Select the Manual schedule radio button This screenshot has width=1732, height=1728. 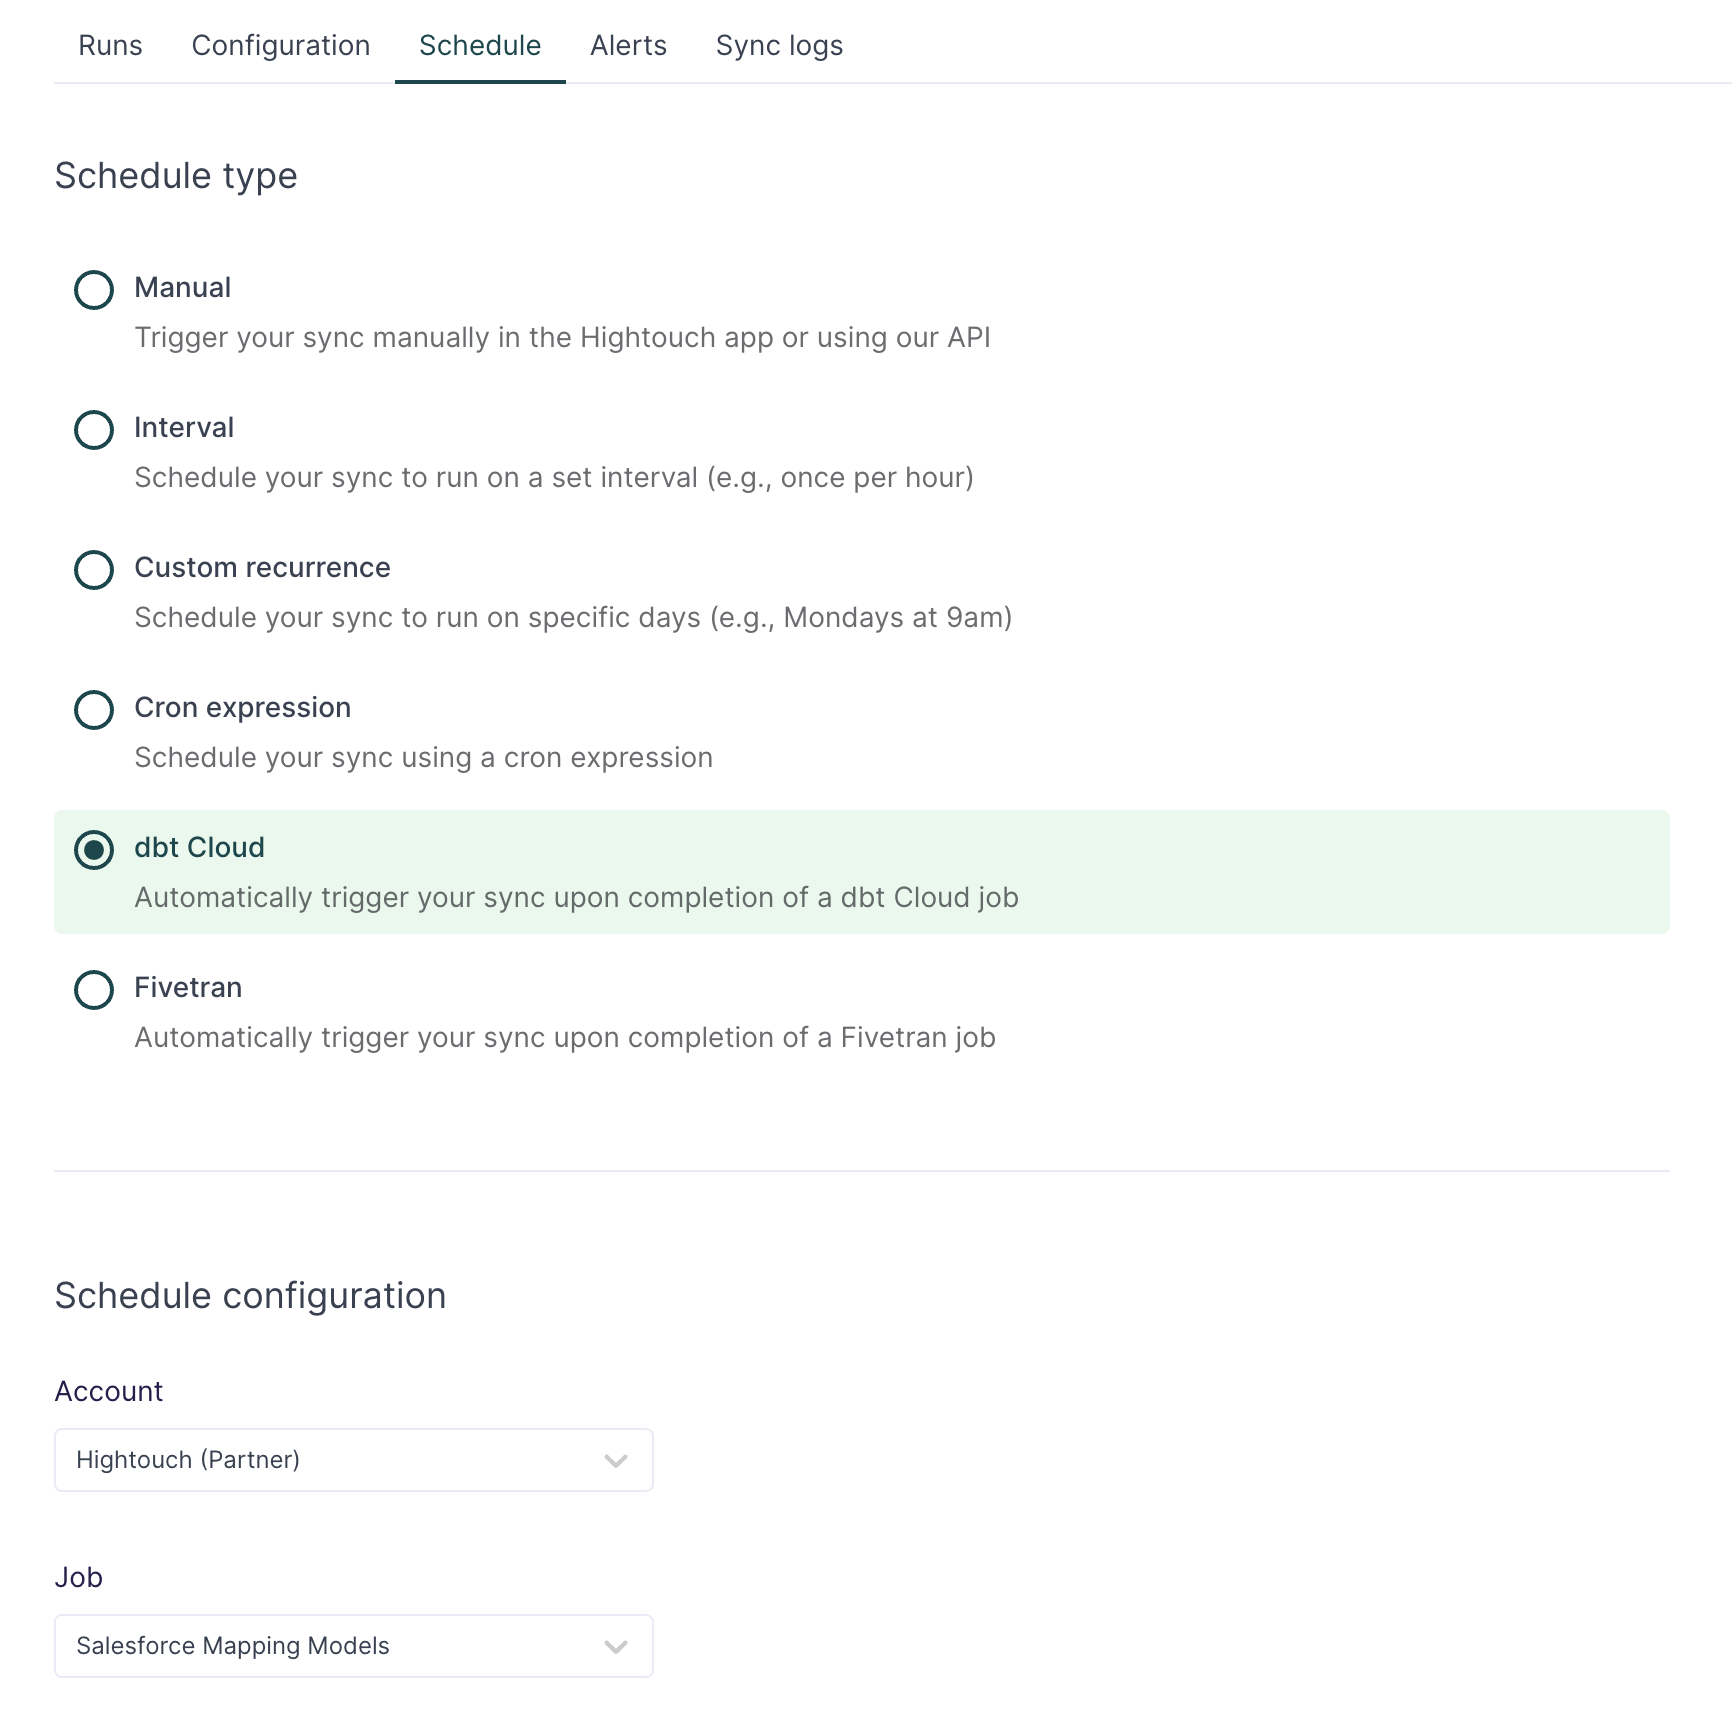pyautogui.click(x=94, y=290)
